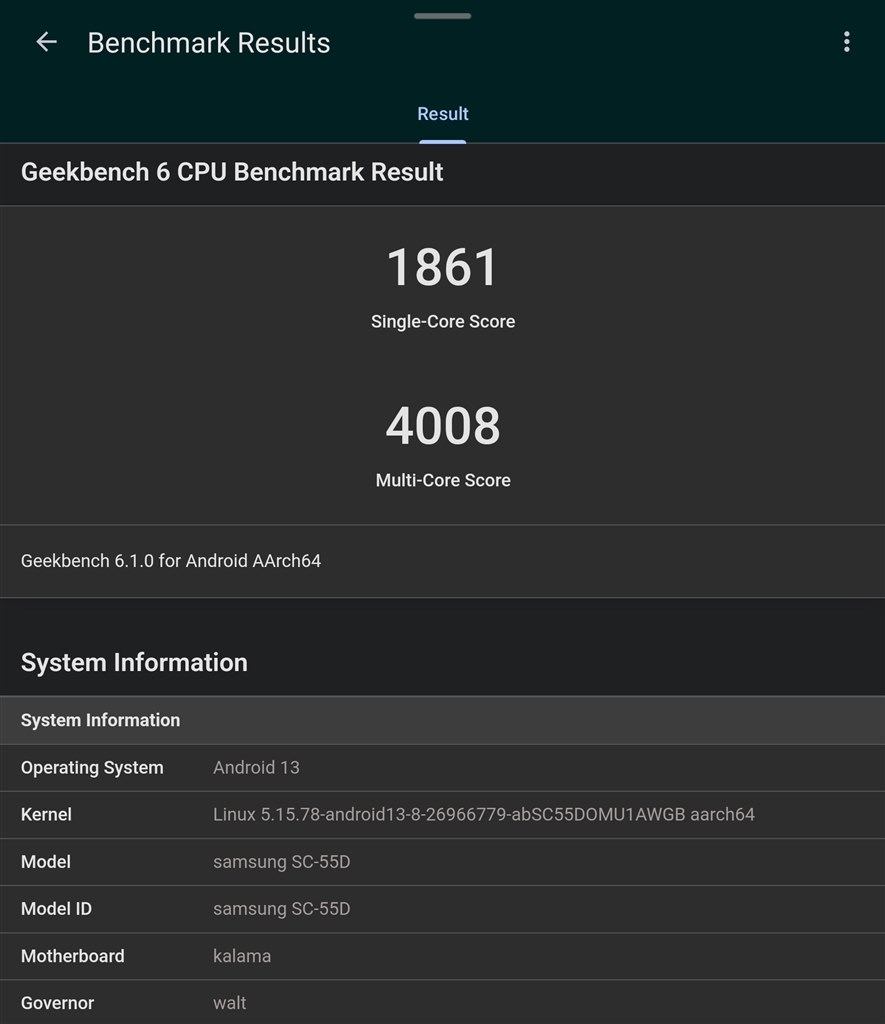Select the Result tab

pos(443,114)
